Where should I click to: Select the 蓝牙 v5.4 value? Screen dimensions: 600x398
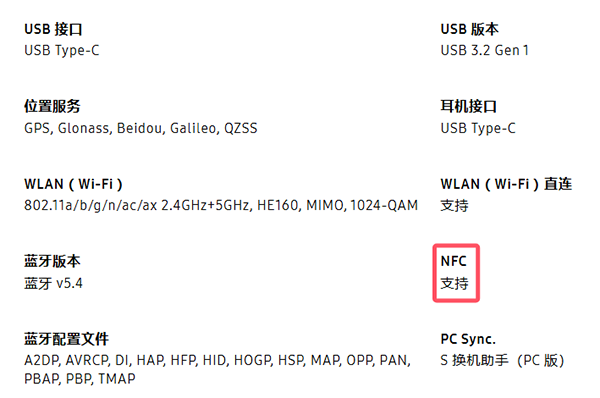point(53,284)
